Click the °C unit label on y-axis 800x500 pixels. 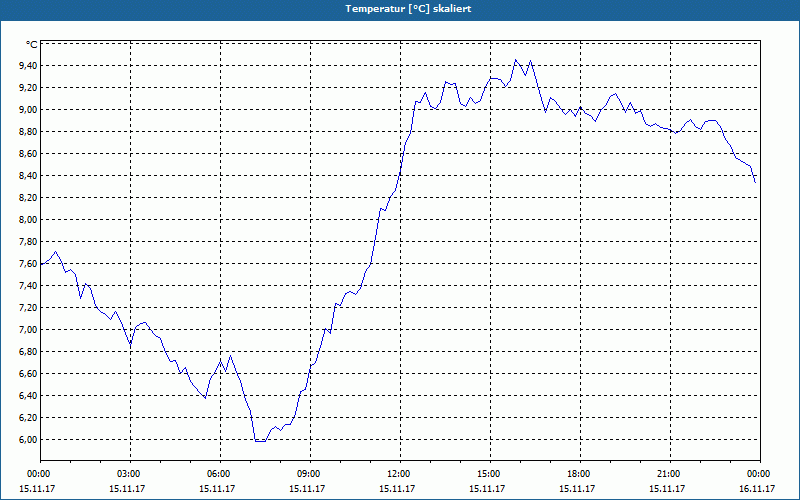32,45
